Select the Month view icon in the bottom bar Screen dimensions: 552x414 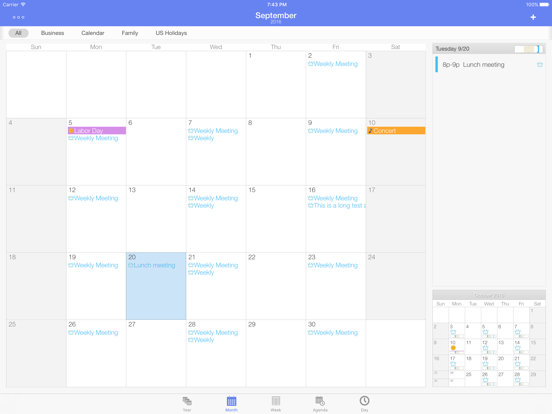pos(231,403)
